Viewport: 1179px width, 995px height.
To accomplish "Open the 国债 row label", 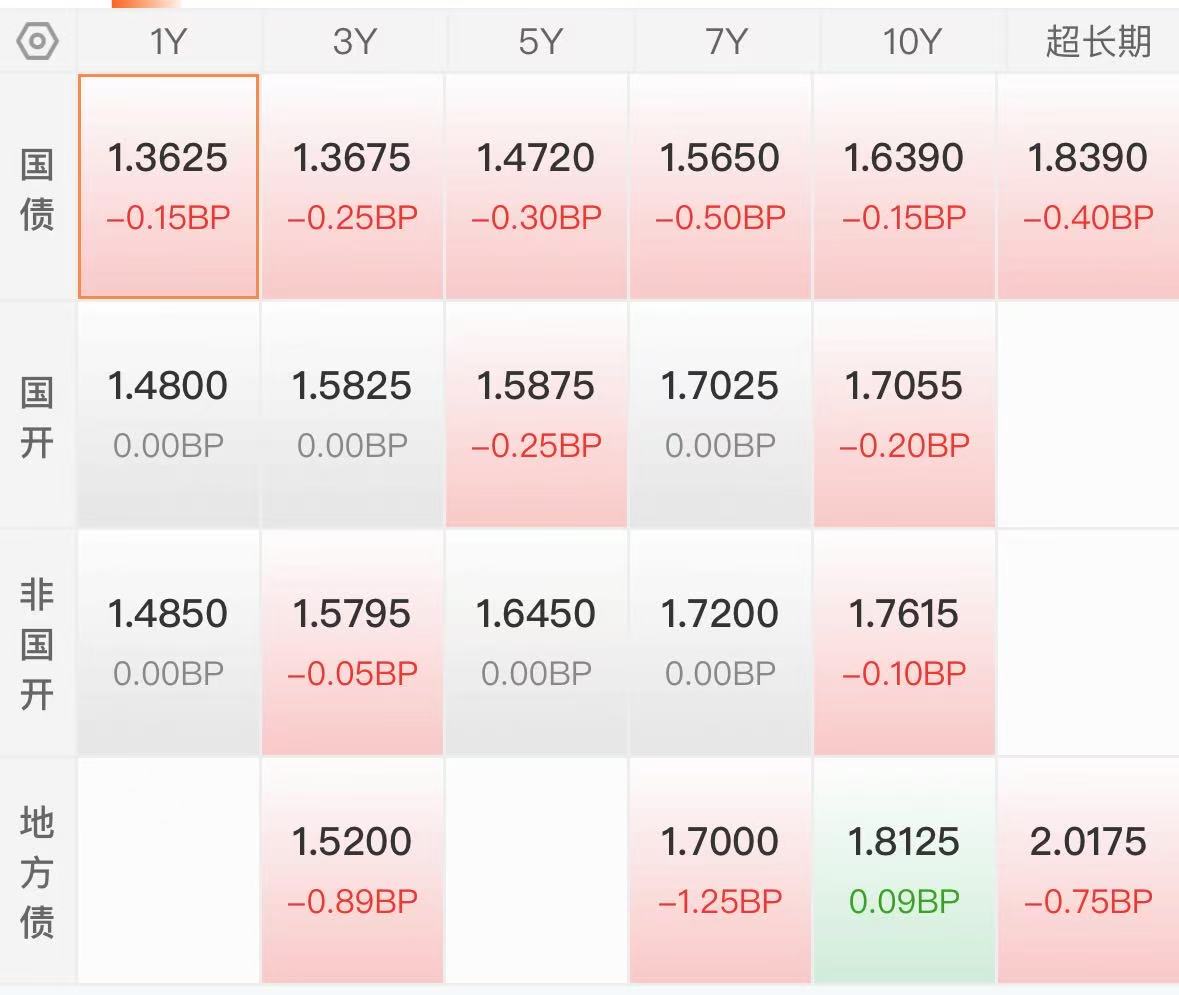I will 37,190.
